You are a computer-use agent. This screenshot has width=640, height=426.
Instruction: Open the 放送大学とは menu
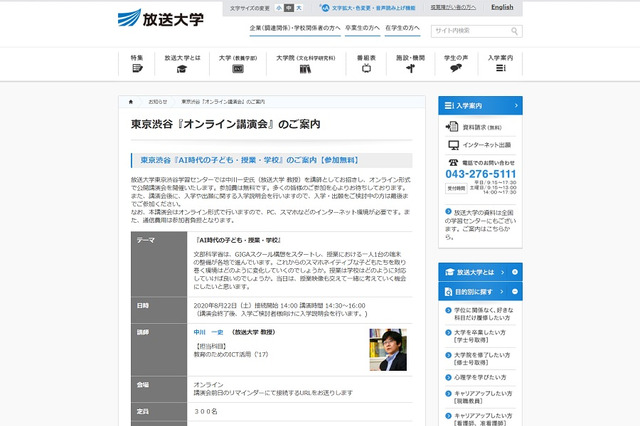[182, 64]
